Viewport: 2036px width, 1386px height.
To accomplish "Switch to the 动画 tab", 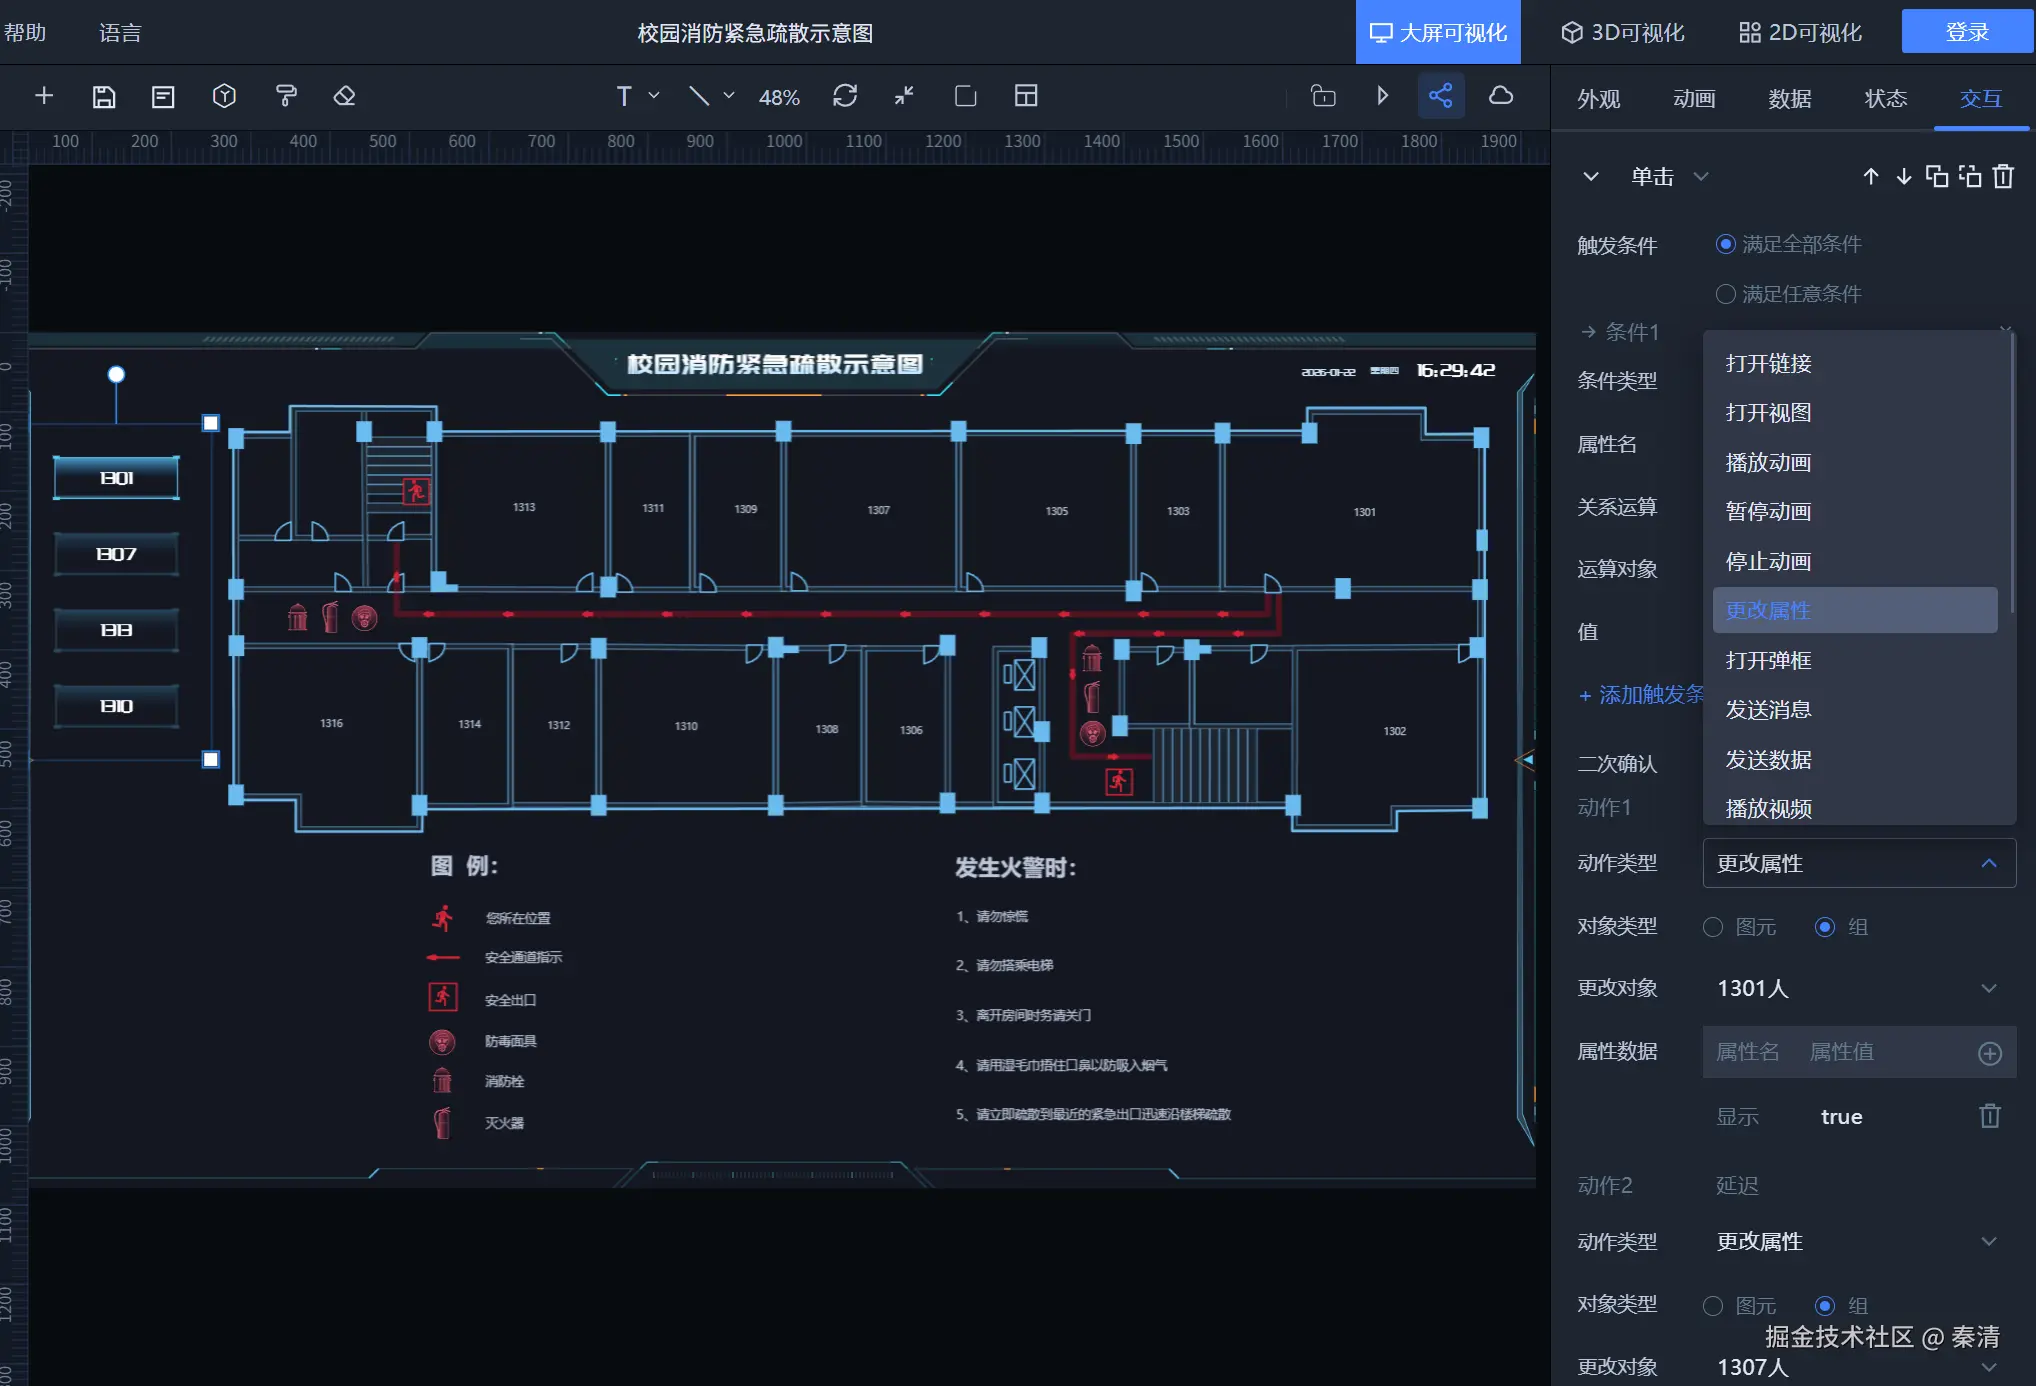I will point(1693,99).
